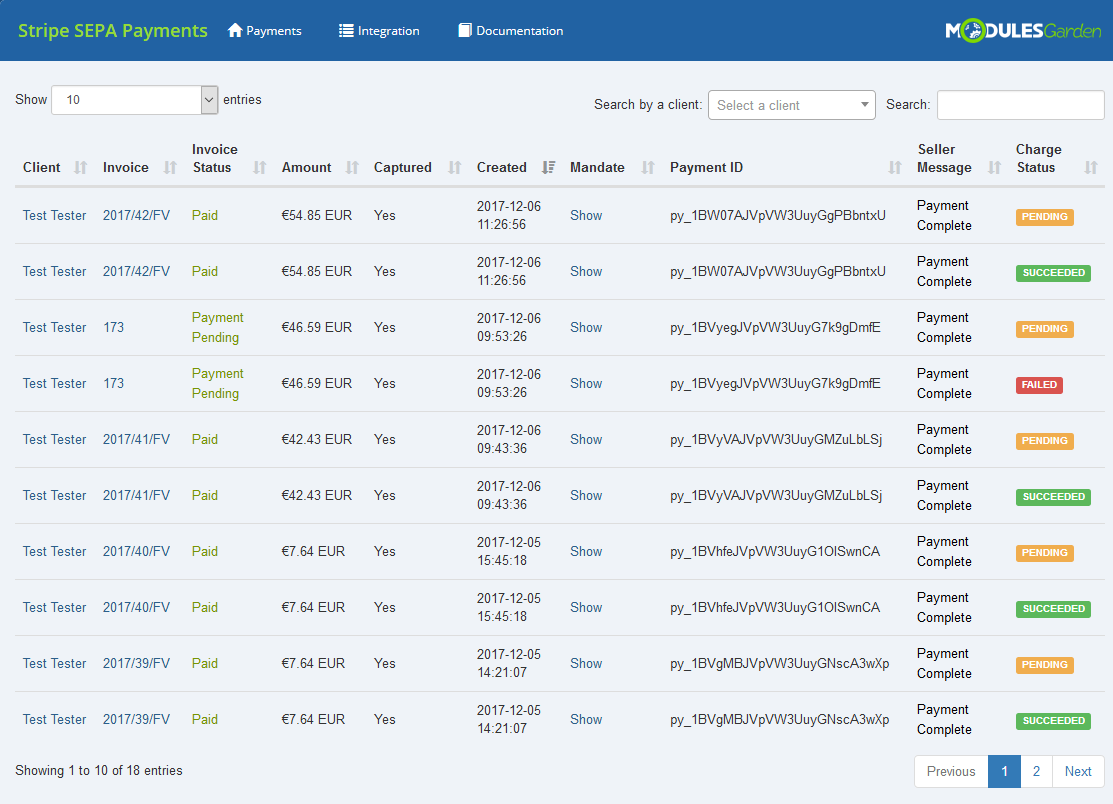Show mandate for PENDING 2017/42/FV row

coord(586,216)
